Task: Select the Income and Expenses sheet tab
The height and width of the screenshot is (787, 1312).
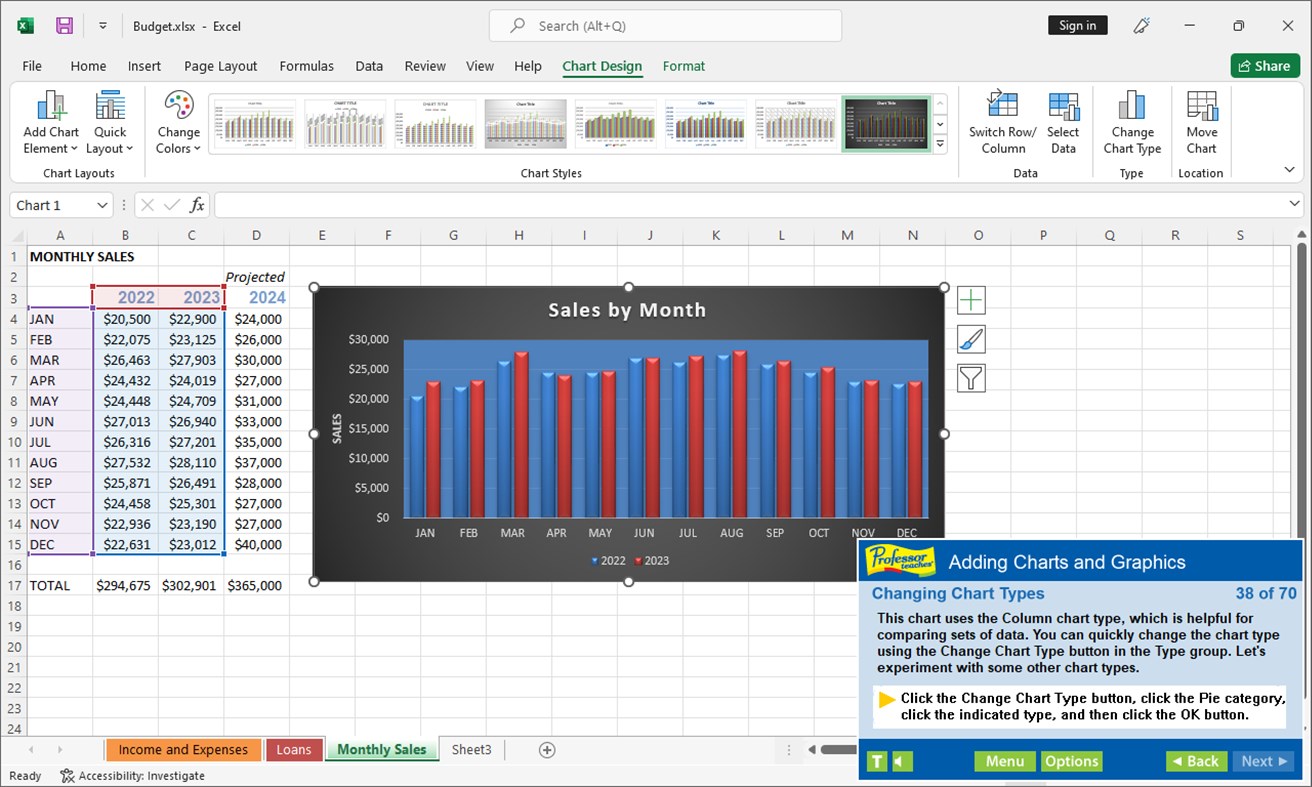Action: (x=183, y=749)
